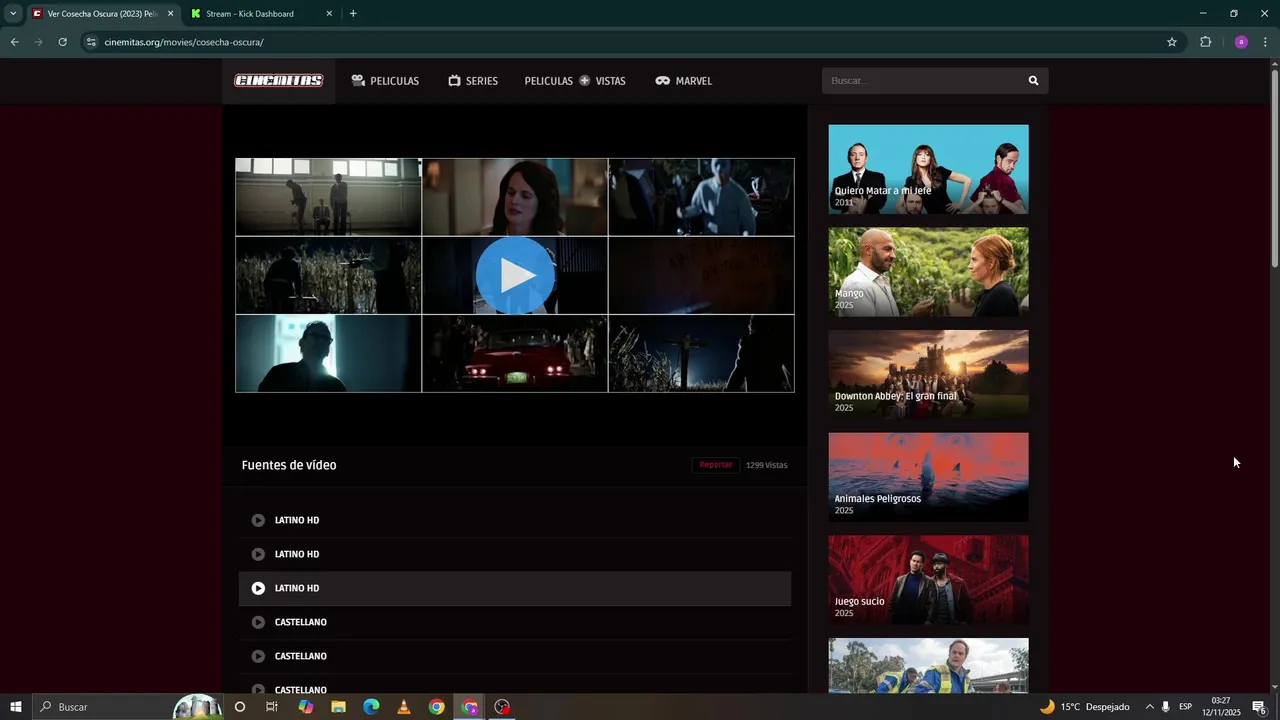
Task: Click the 1299 Vistas counter
Action: (767, 465)
